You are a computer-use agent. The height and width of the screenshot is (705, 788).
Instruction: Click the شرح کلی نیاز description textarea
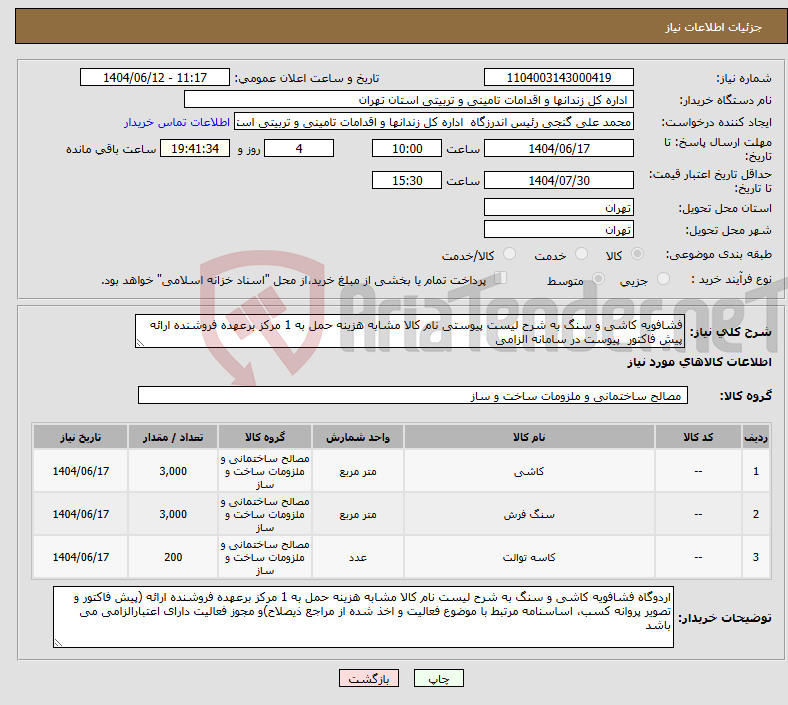click(410, 332)
